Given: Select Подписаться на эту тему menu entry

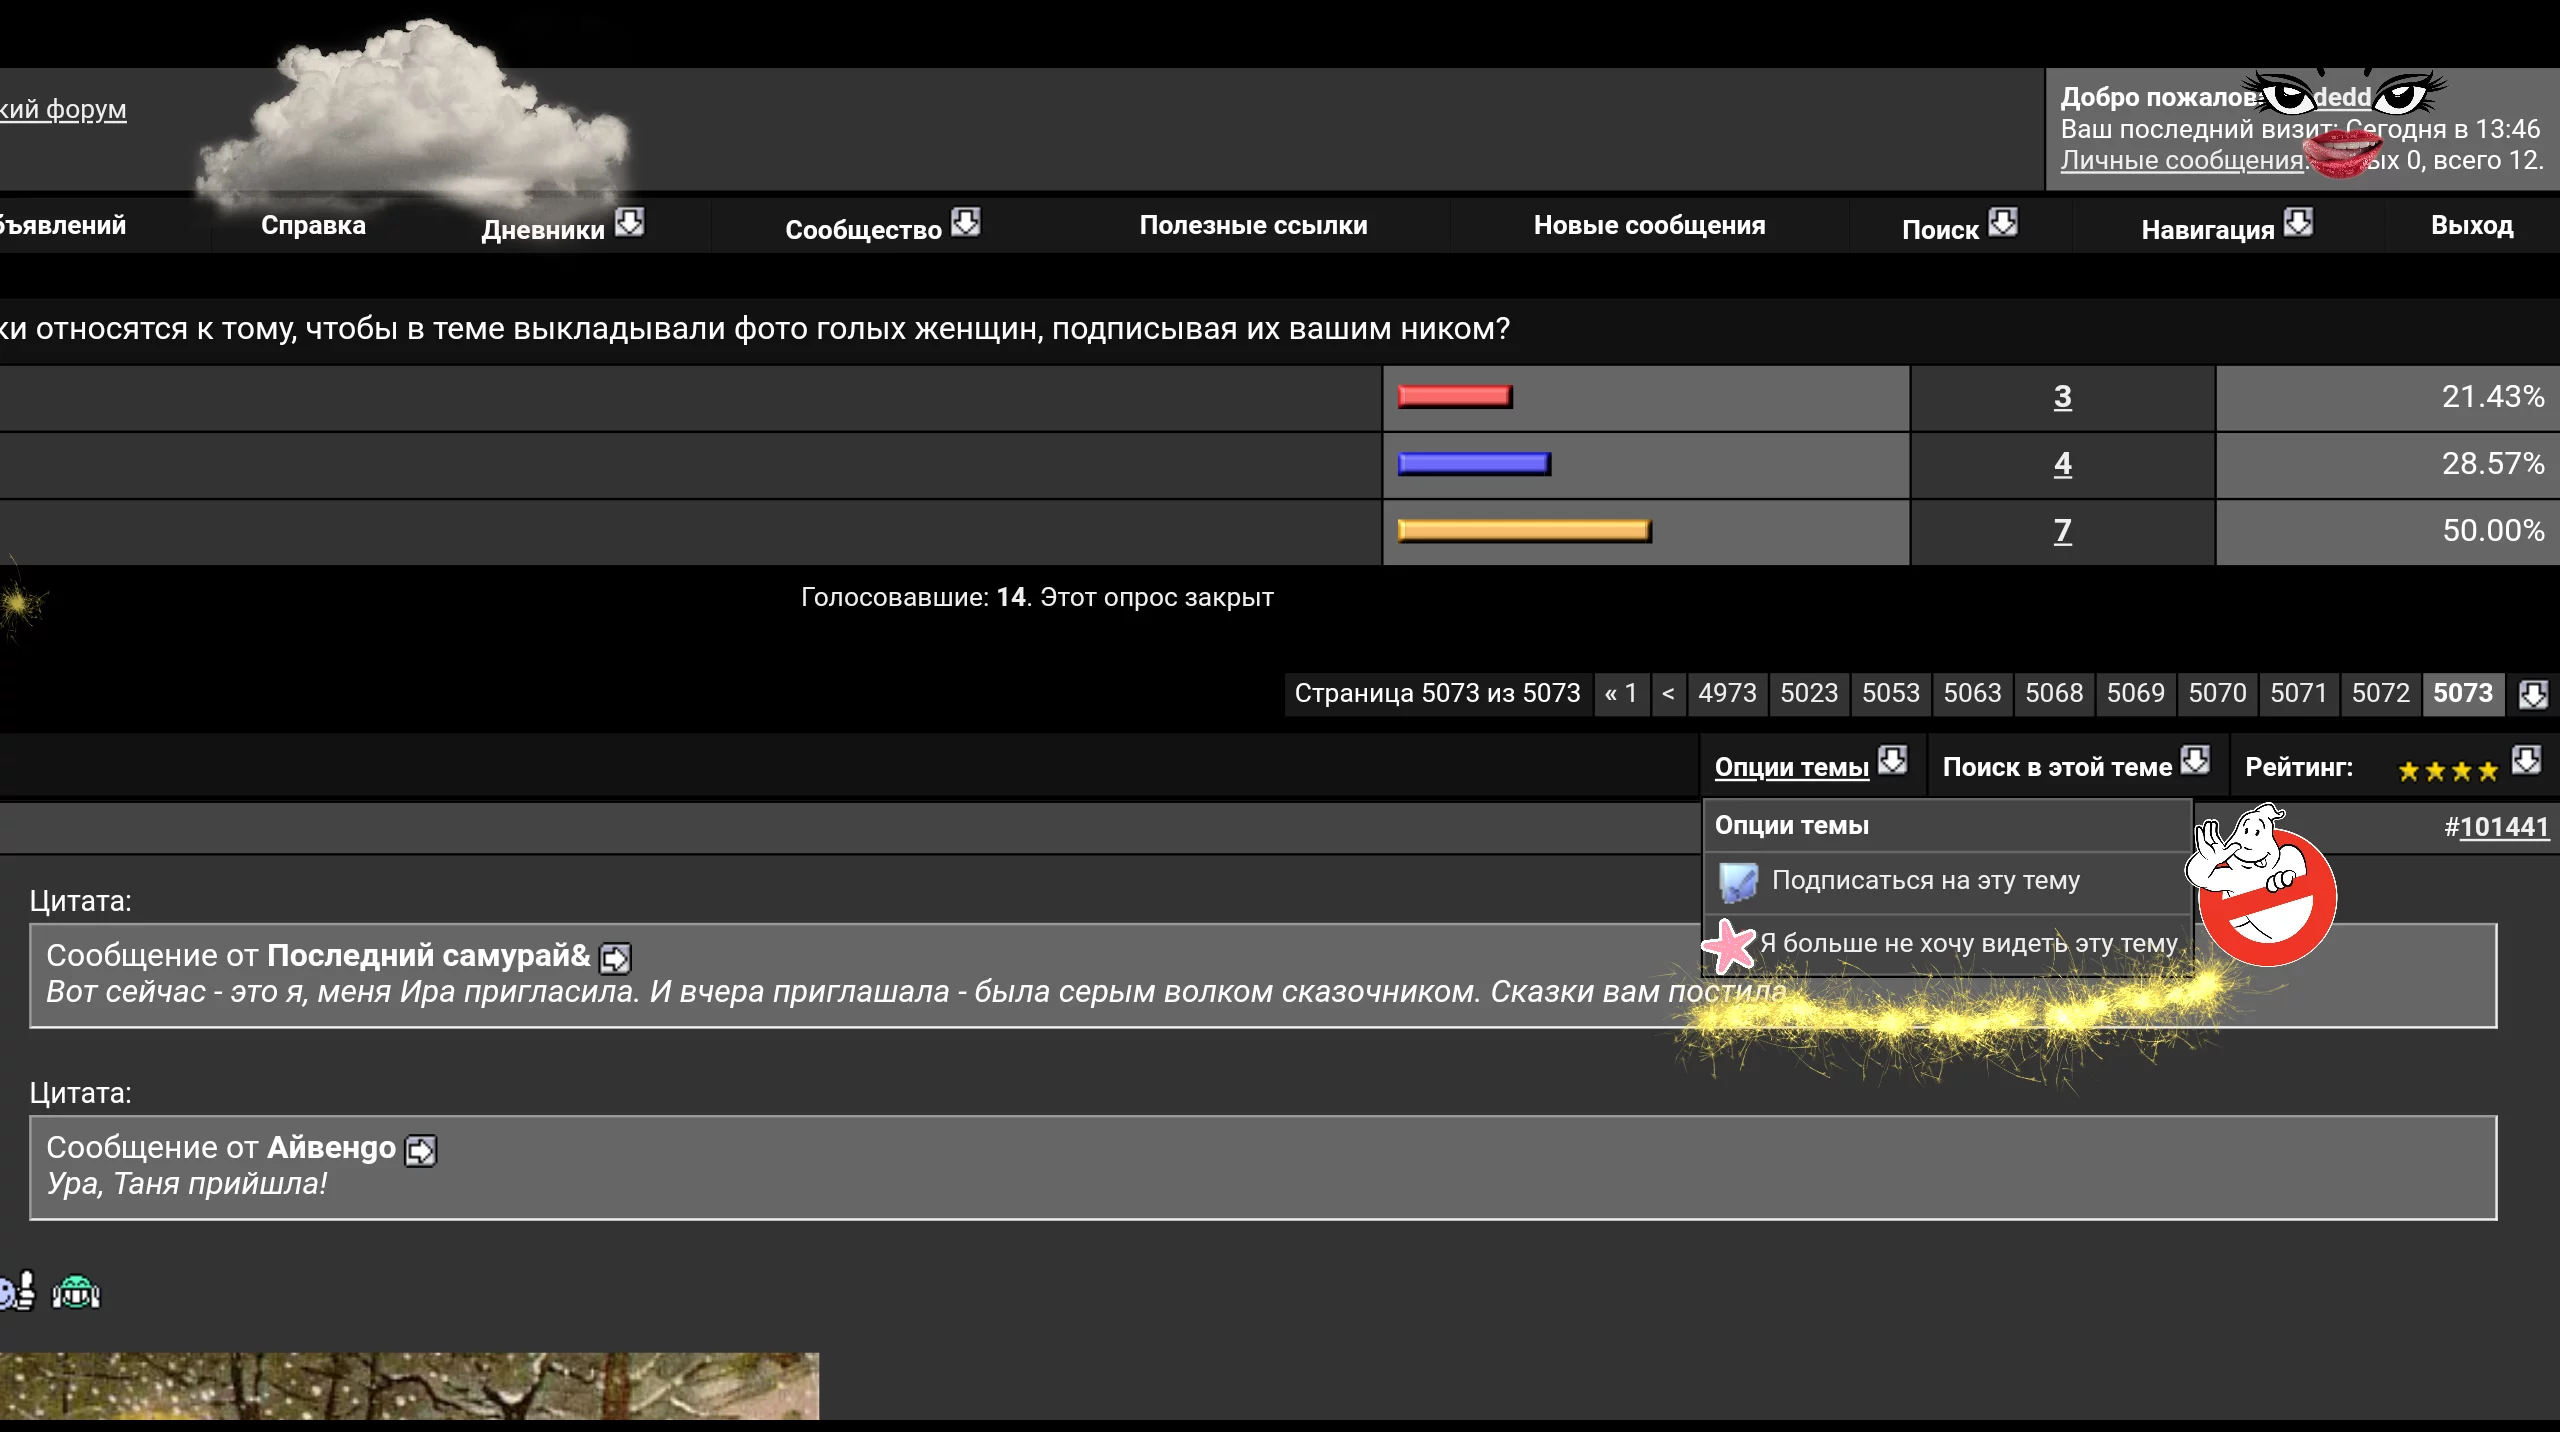Looking at the screenshot, I should pyautogui.click(x=1925, y=881).
